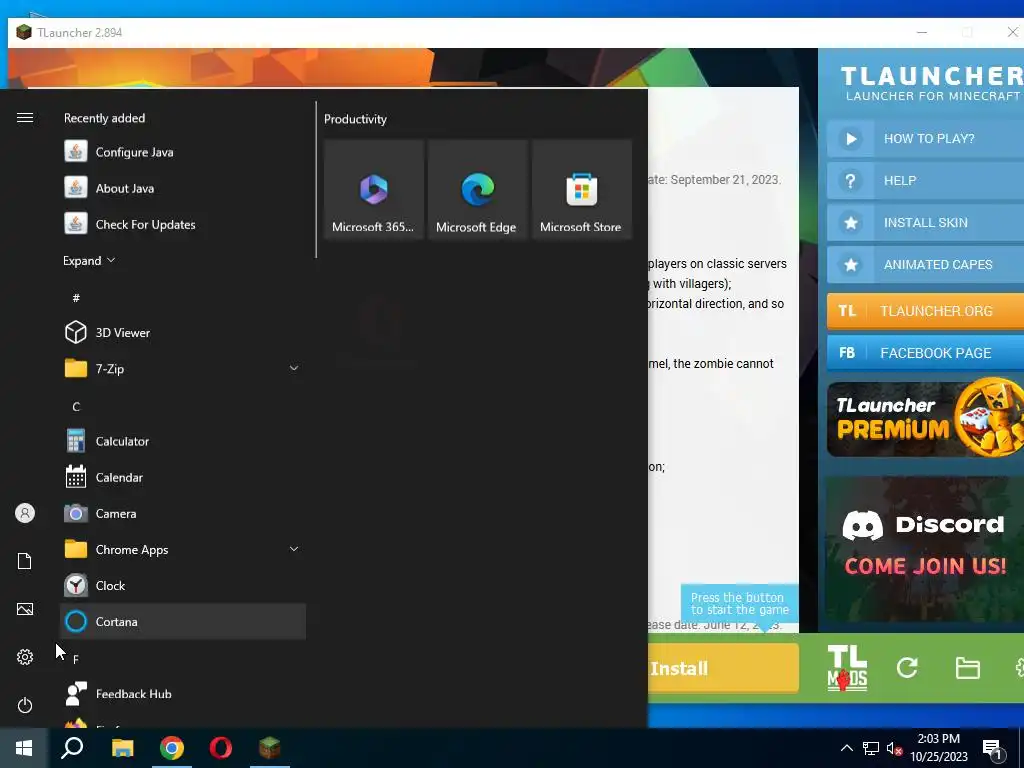Screen dimensions: 1024x768
Task: Open Configure Java from Recently added
Action: pos(183,152)
